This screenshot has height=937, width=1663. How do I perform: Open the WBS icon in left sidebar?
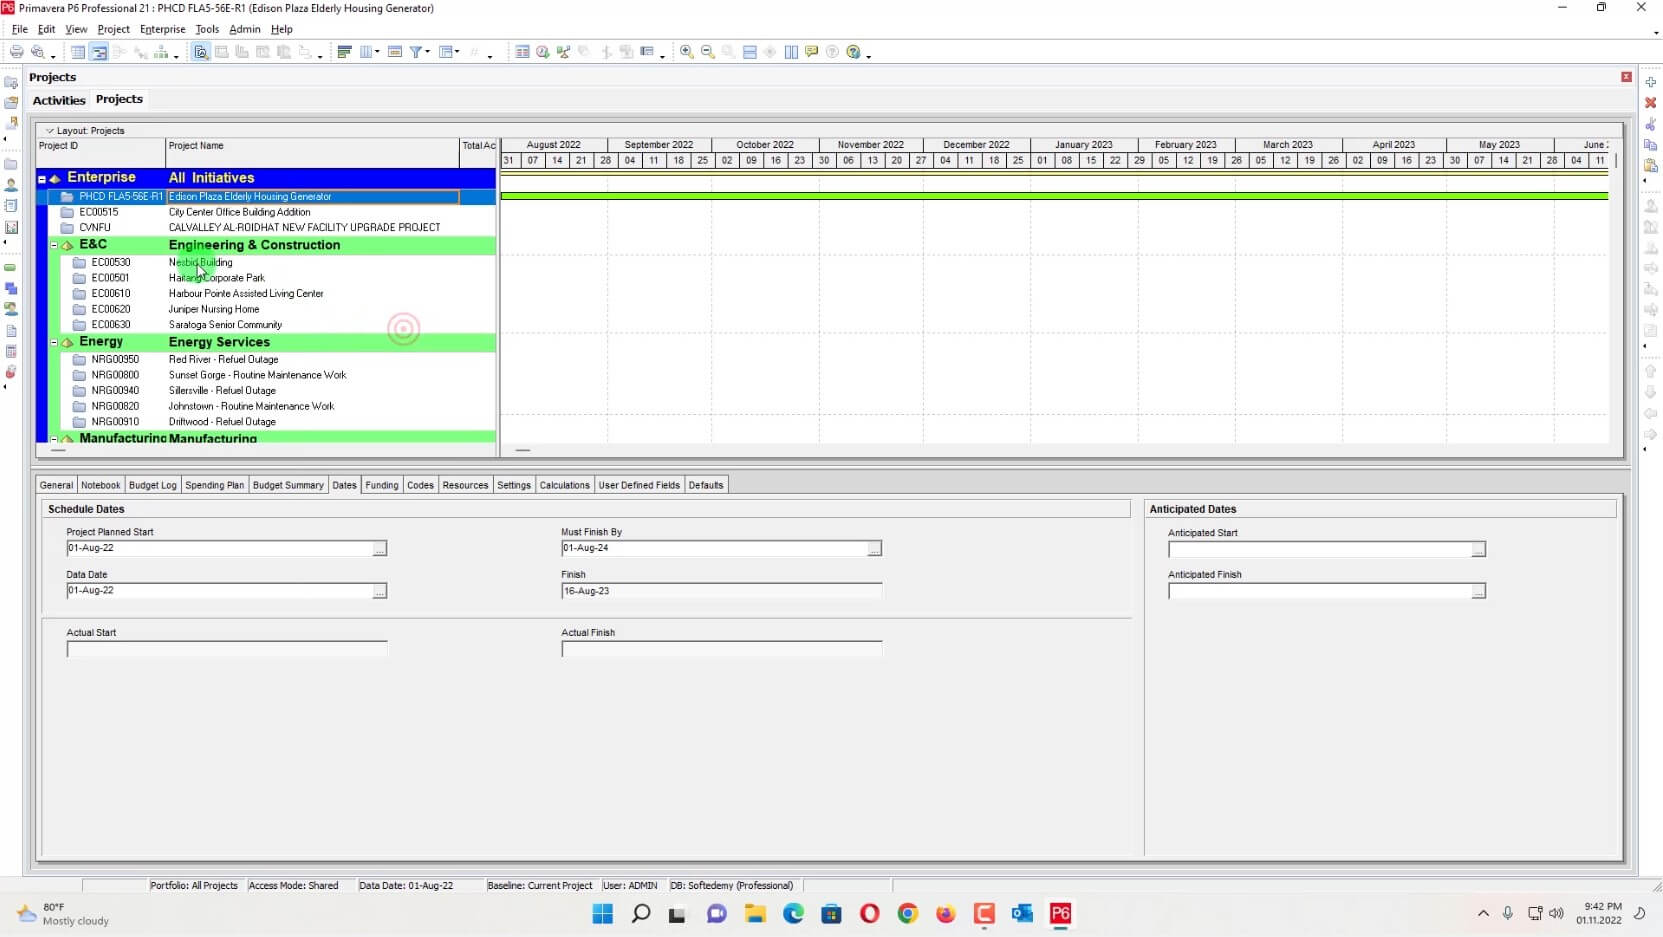[11, 289]
